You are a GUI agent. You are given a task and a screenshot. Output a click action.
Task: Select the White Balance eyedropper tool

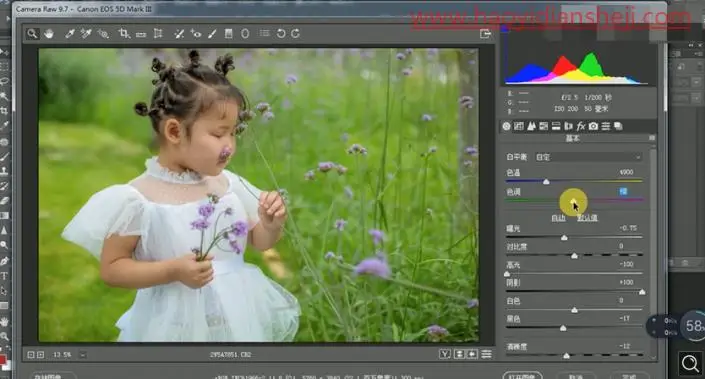(70, 33)
